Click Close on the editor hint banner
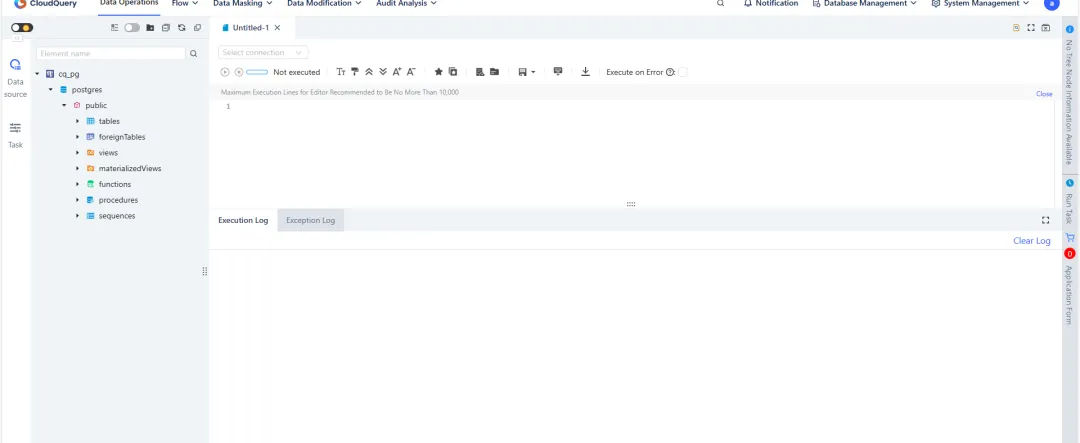The image size is (1080, 443). (x=1043, y=93)
